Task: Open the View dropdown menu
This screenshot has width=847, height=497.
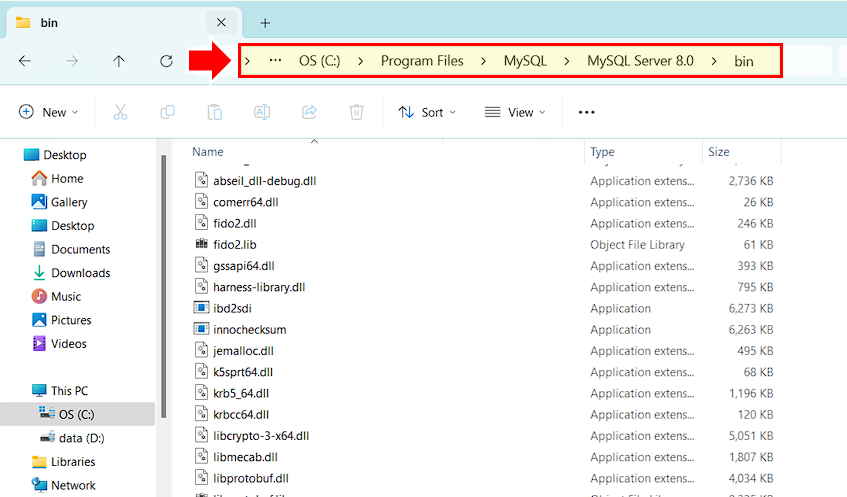Action: pyautogui.click(x=515, y=112)
